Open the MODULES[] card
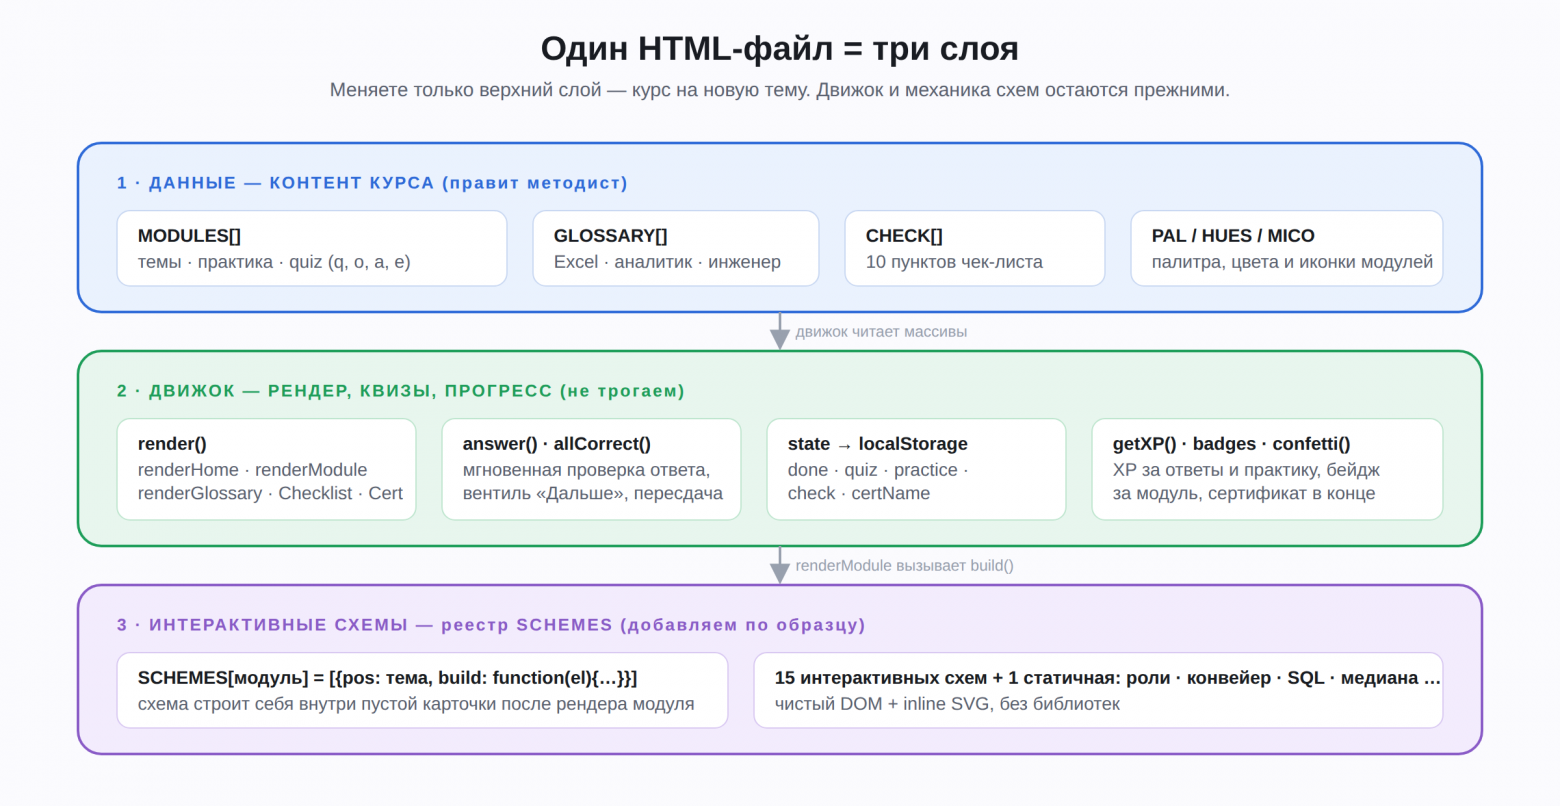1560x806 pixels. pyautogui.click(x=312, y=248)
